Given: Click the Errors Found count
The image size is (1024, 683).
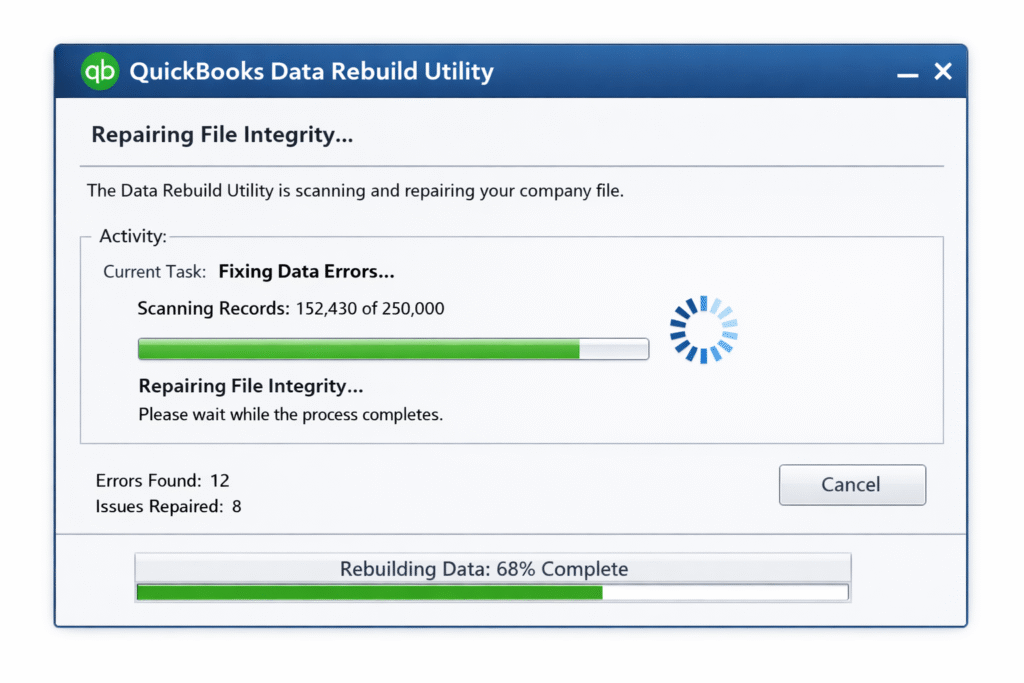Looking at the screenshot, I should 164,480.
